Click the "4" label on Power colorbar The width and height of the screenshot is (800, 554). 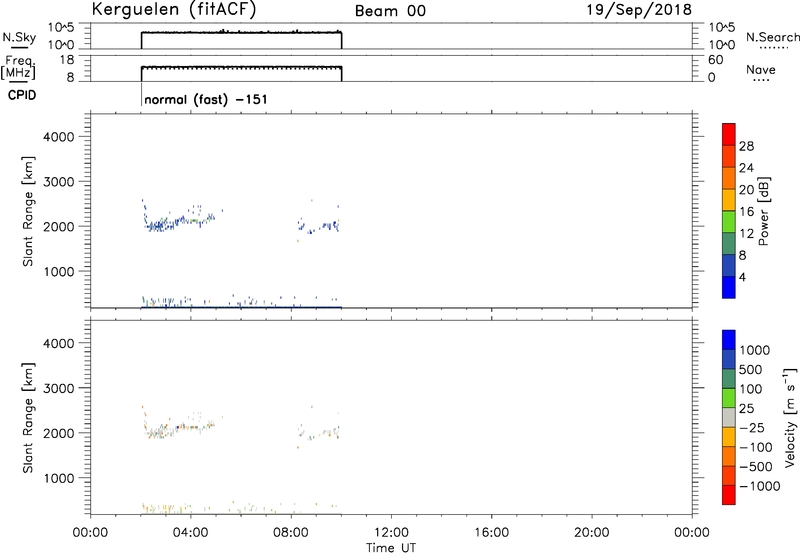coord(742,278)
